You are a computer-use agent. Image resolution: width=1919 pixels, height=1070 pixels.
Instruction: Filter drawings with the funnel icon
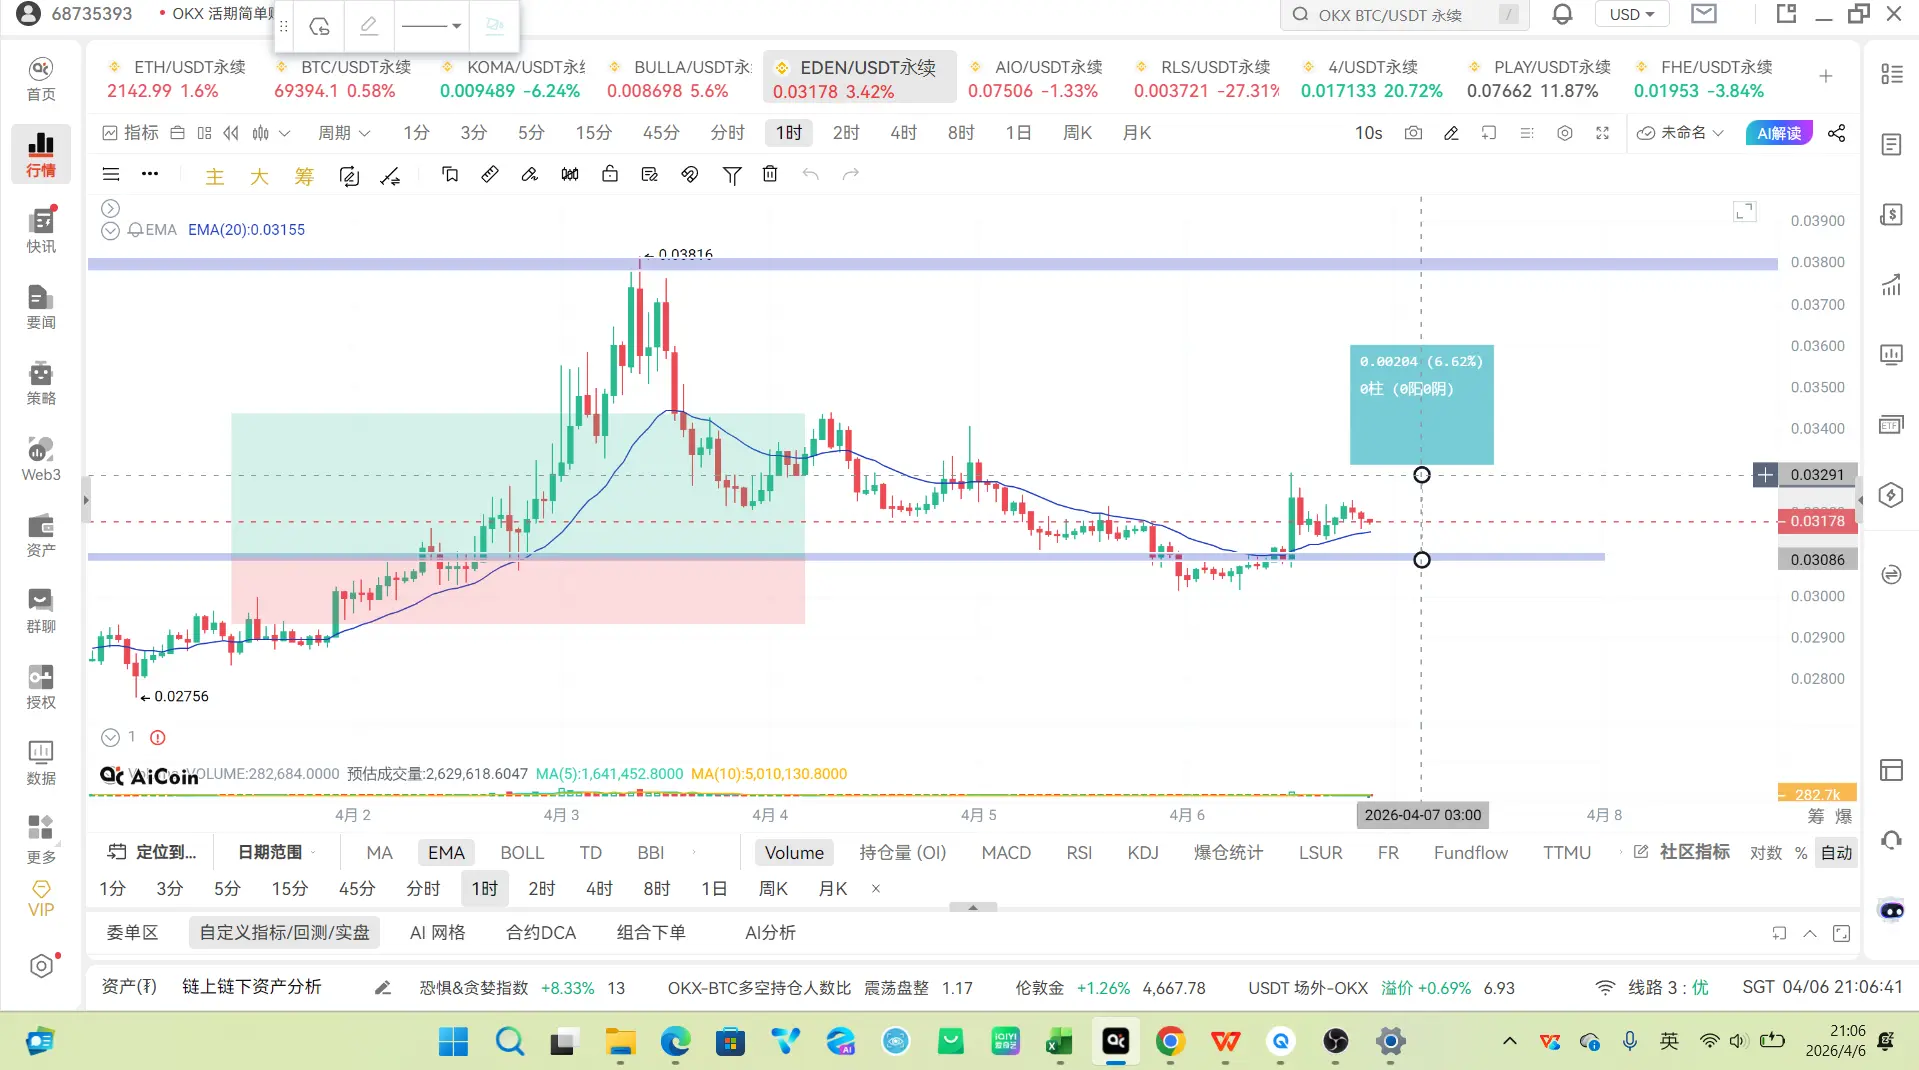732,175
